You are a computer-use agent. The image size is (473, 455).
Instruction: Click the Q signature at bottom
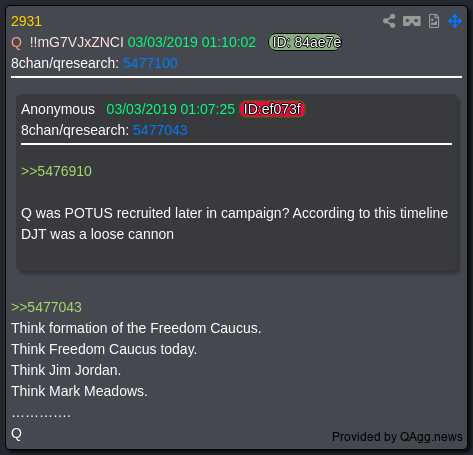tap(16, 434)
